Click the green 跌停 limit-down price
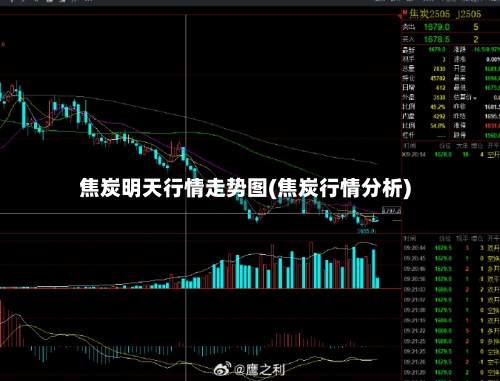Image resolution: width=500 pixels, height=381 pixels. (492, 135)
